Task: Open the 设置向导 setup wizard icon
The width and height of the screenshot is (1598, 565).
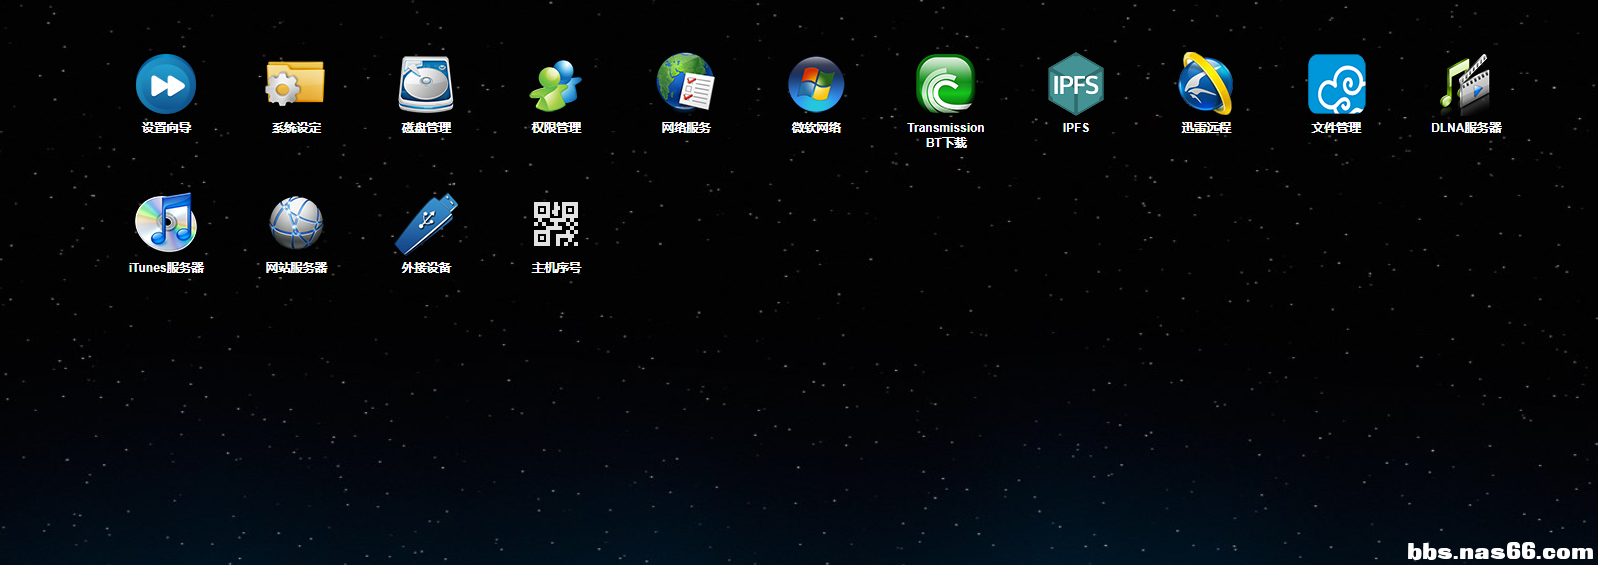Action: click(x=166, y=84)
